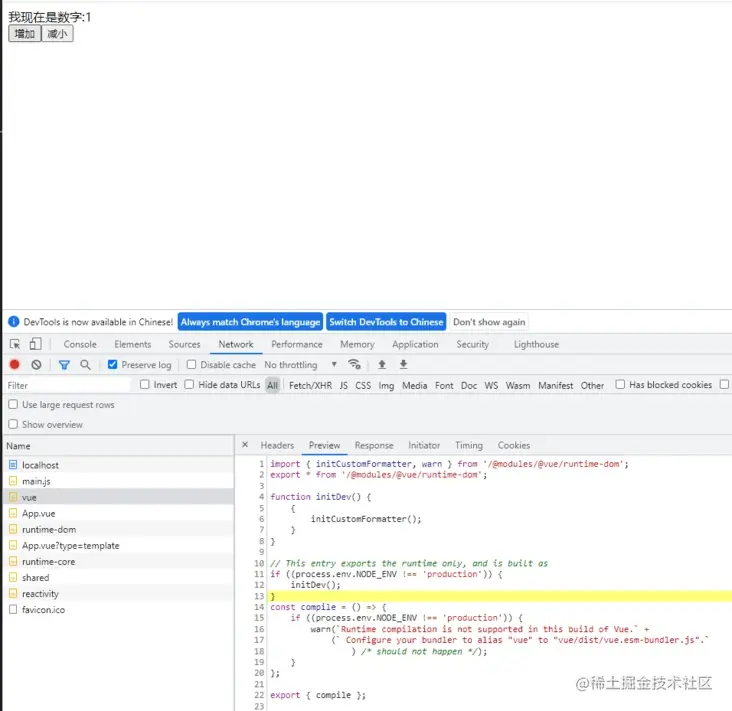Export HAR file with download arrow
Viewport: 732px width, 711px height.
pyautogui.click(x=404, y=365)
